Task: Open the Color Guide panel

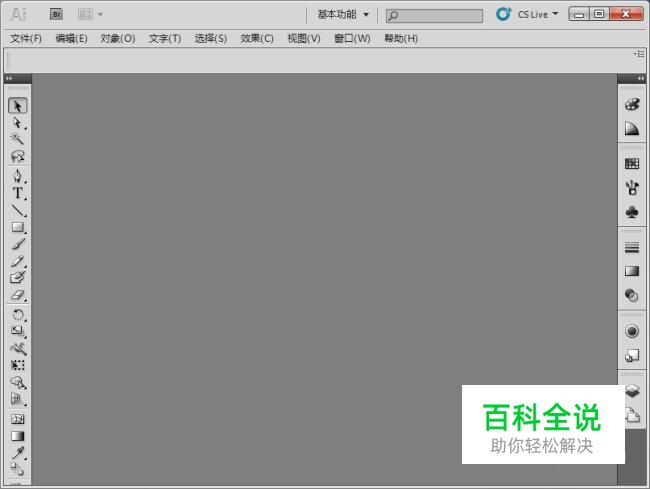Action: click(632, 129)
